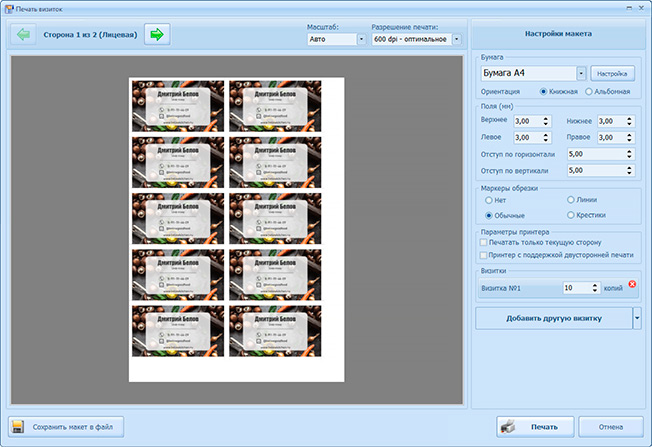Click the printer icon on Печать button
This screenshot has width=652, height=447.
pos(510,426)
